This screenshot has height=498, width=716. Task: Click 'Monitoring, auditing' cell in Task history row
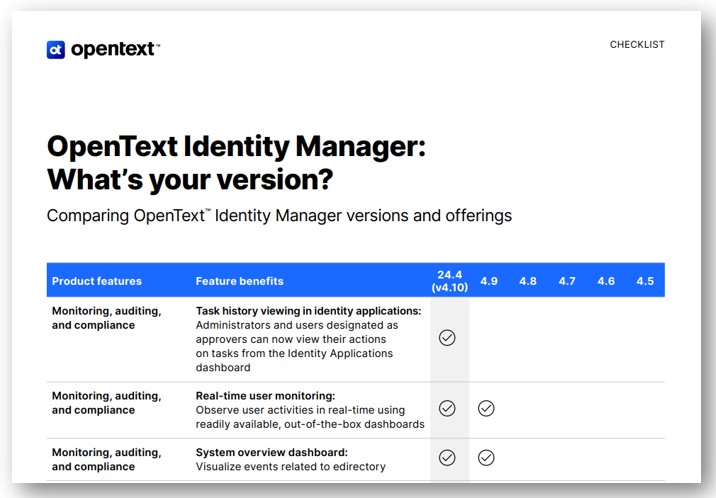tap(106, 318)
